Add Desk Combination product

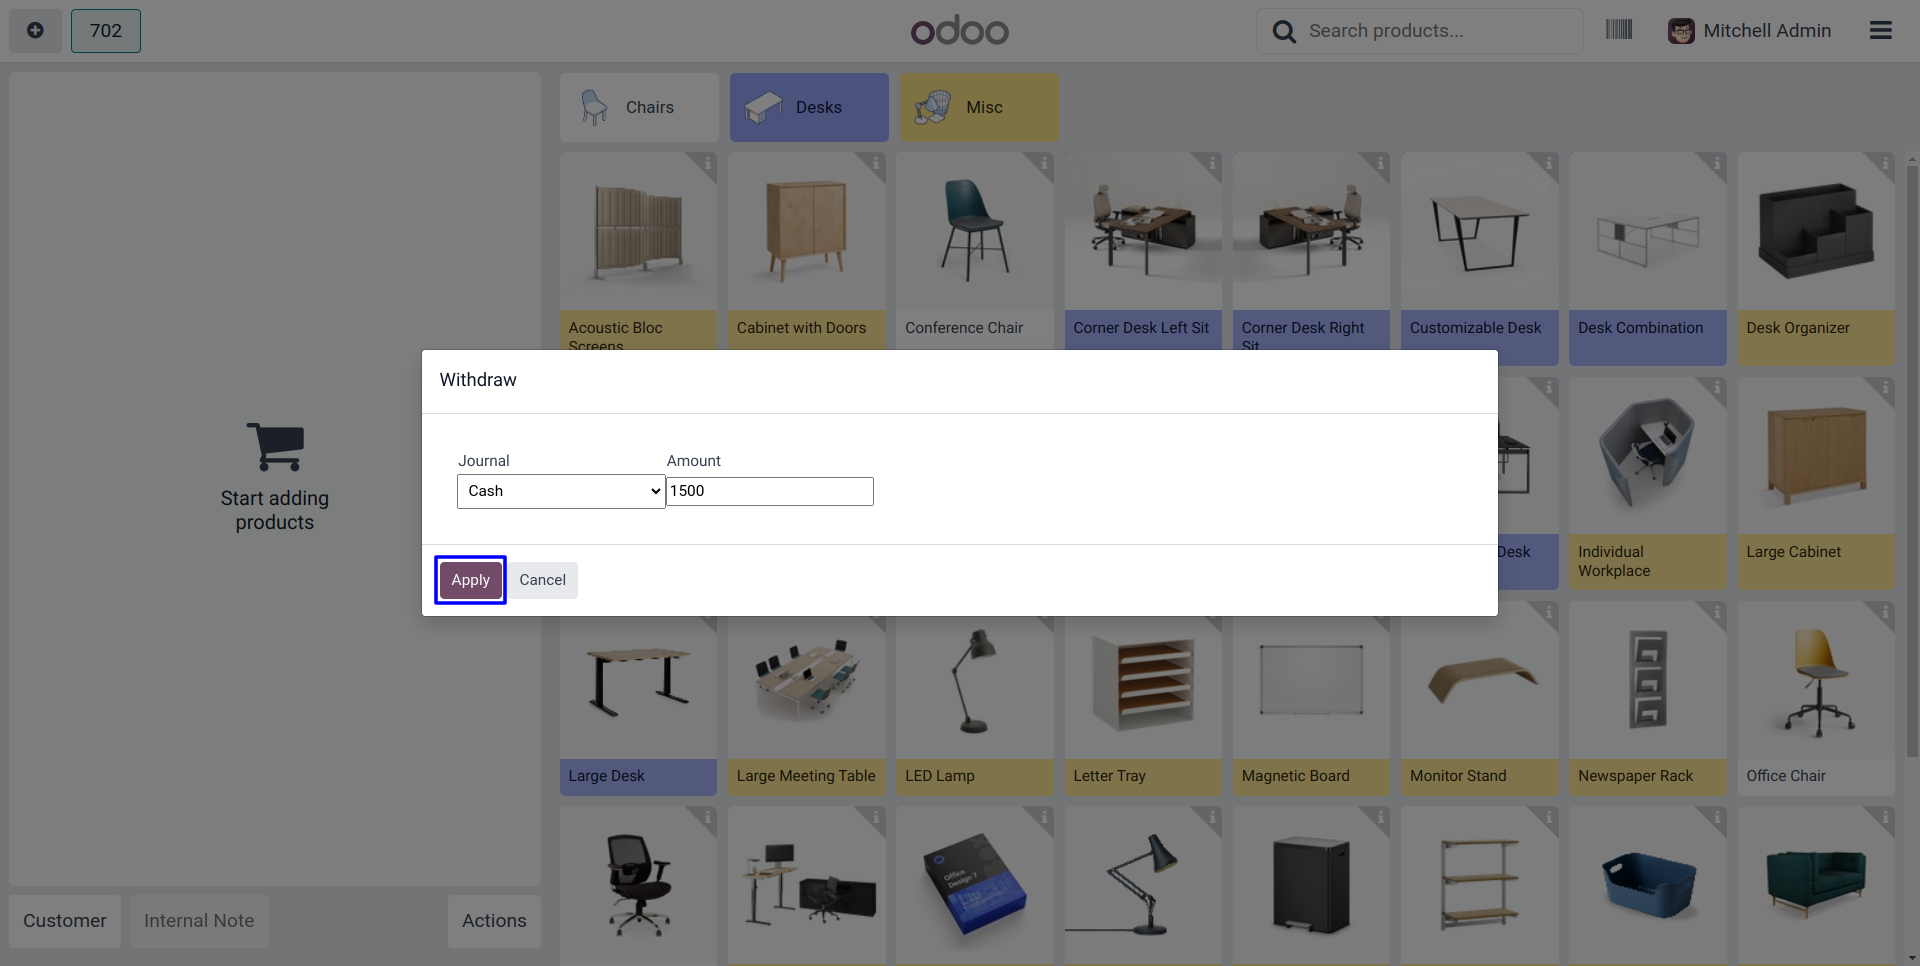[1648, 258]
